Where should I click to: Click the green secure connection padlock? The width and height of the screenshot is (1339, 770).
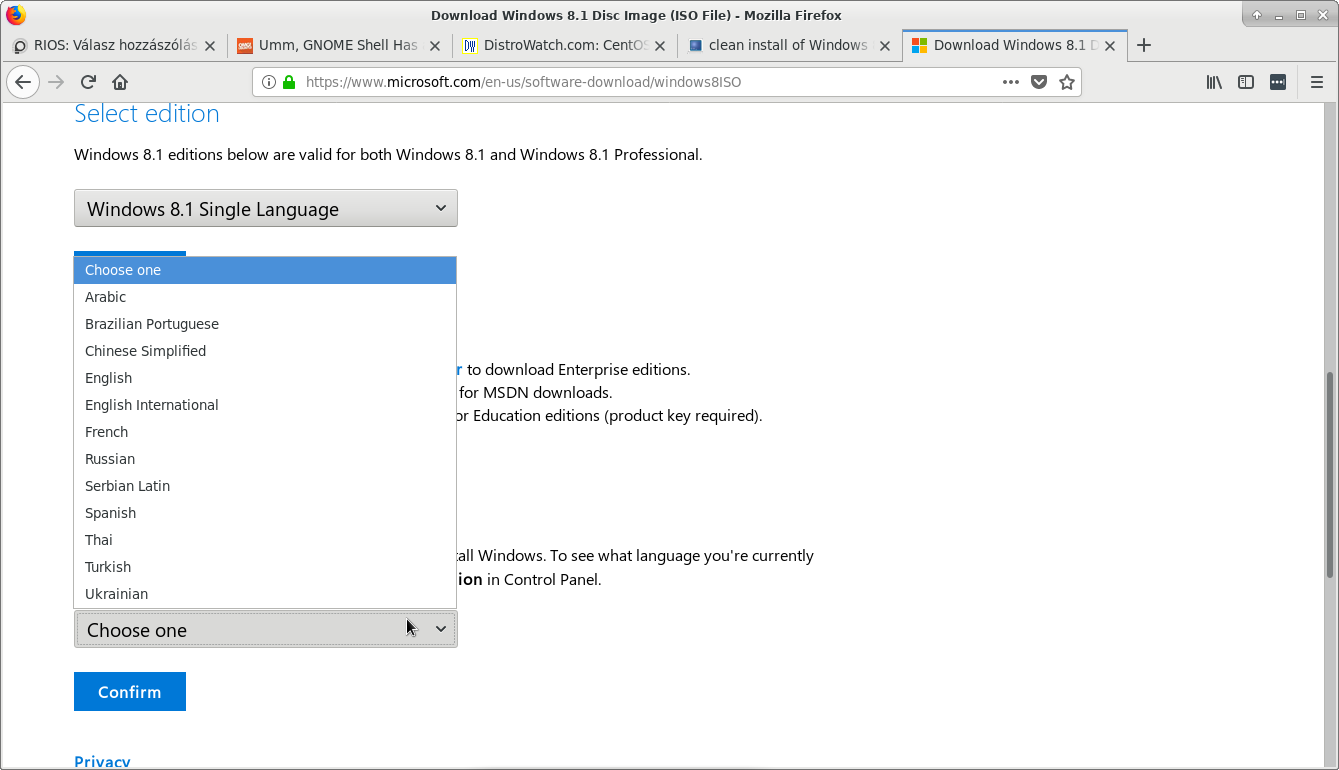(x=289, y=82)
